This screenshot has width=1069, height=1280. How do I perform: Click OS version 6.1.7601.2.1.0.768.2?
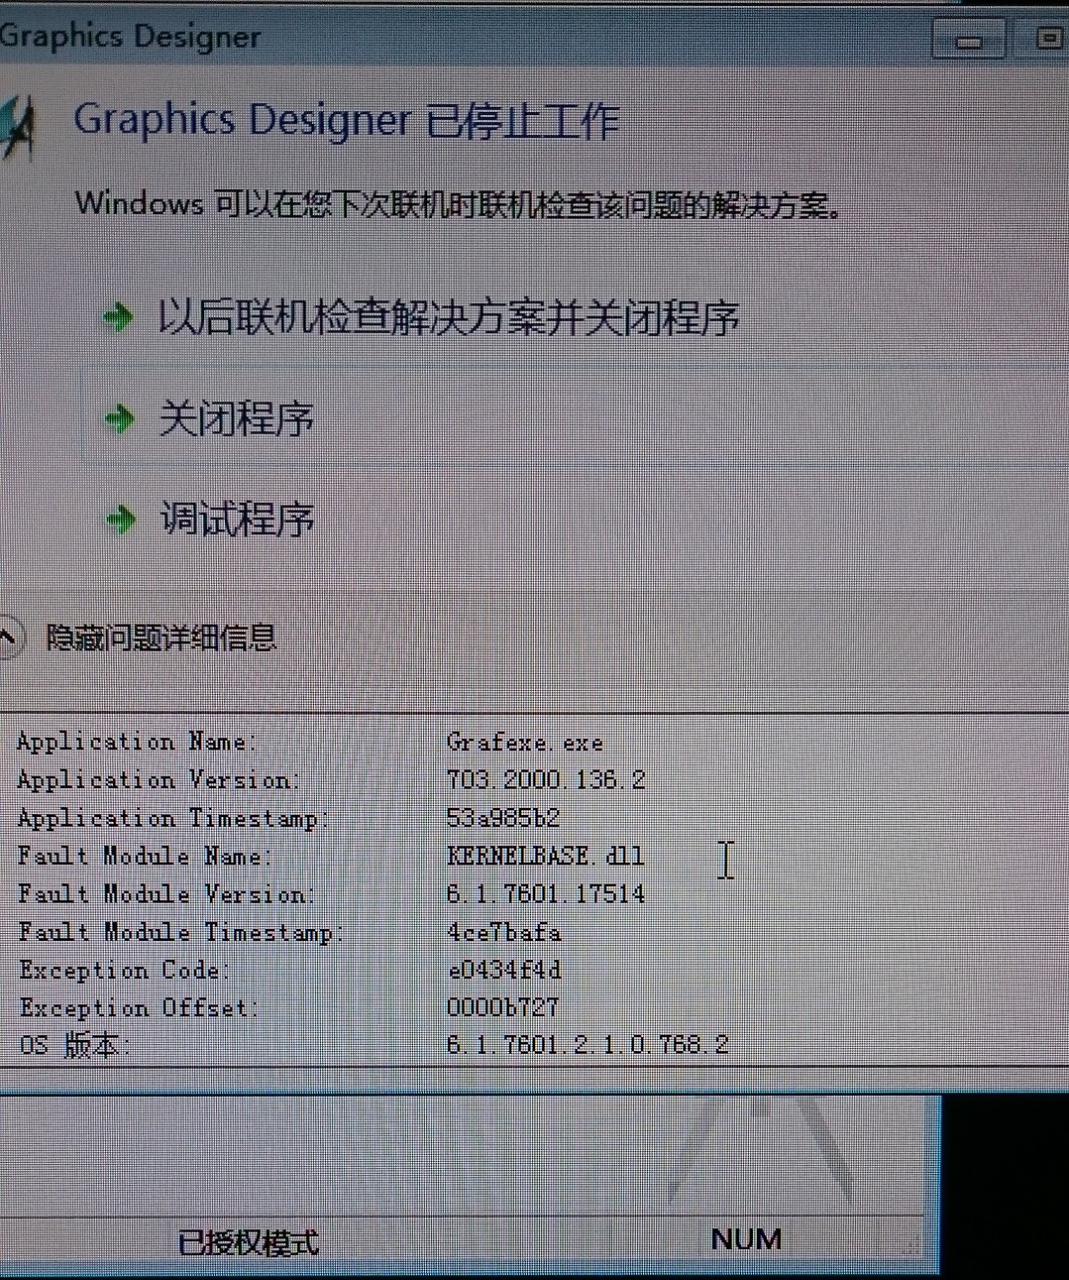(588, 1045)
